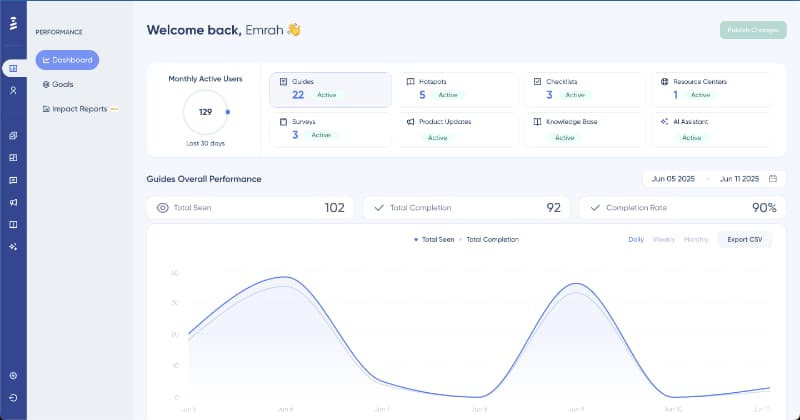Open the survey chat icon in left rail
Image resolution: width=800 pixels, height=420 pixels.
pos(13,180)
